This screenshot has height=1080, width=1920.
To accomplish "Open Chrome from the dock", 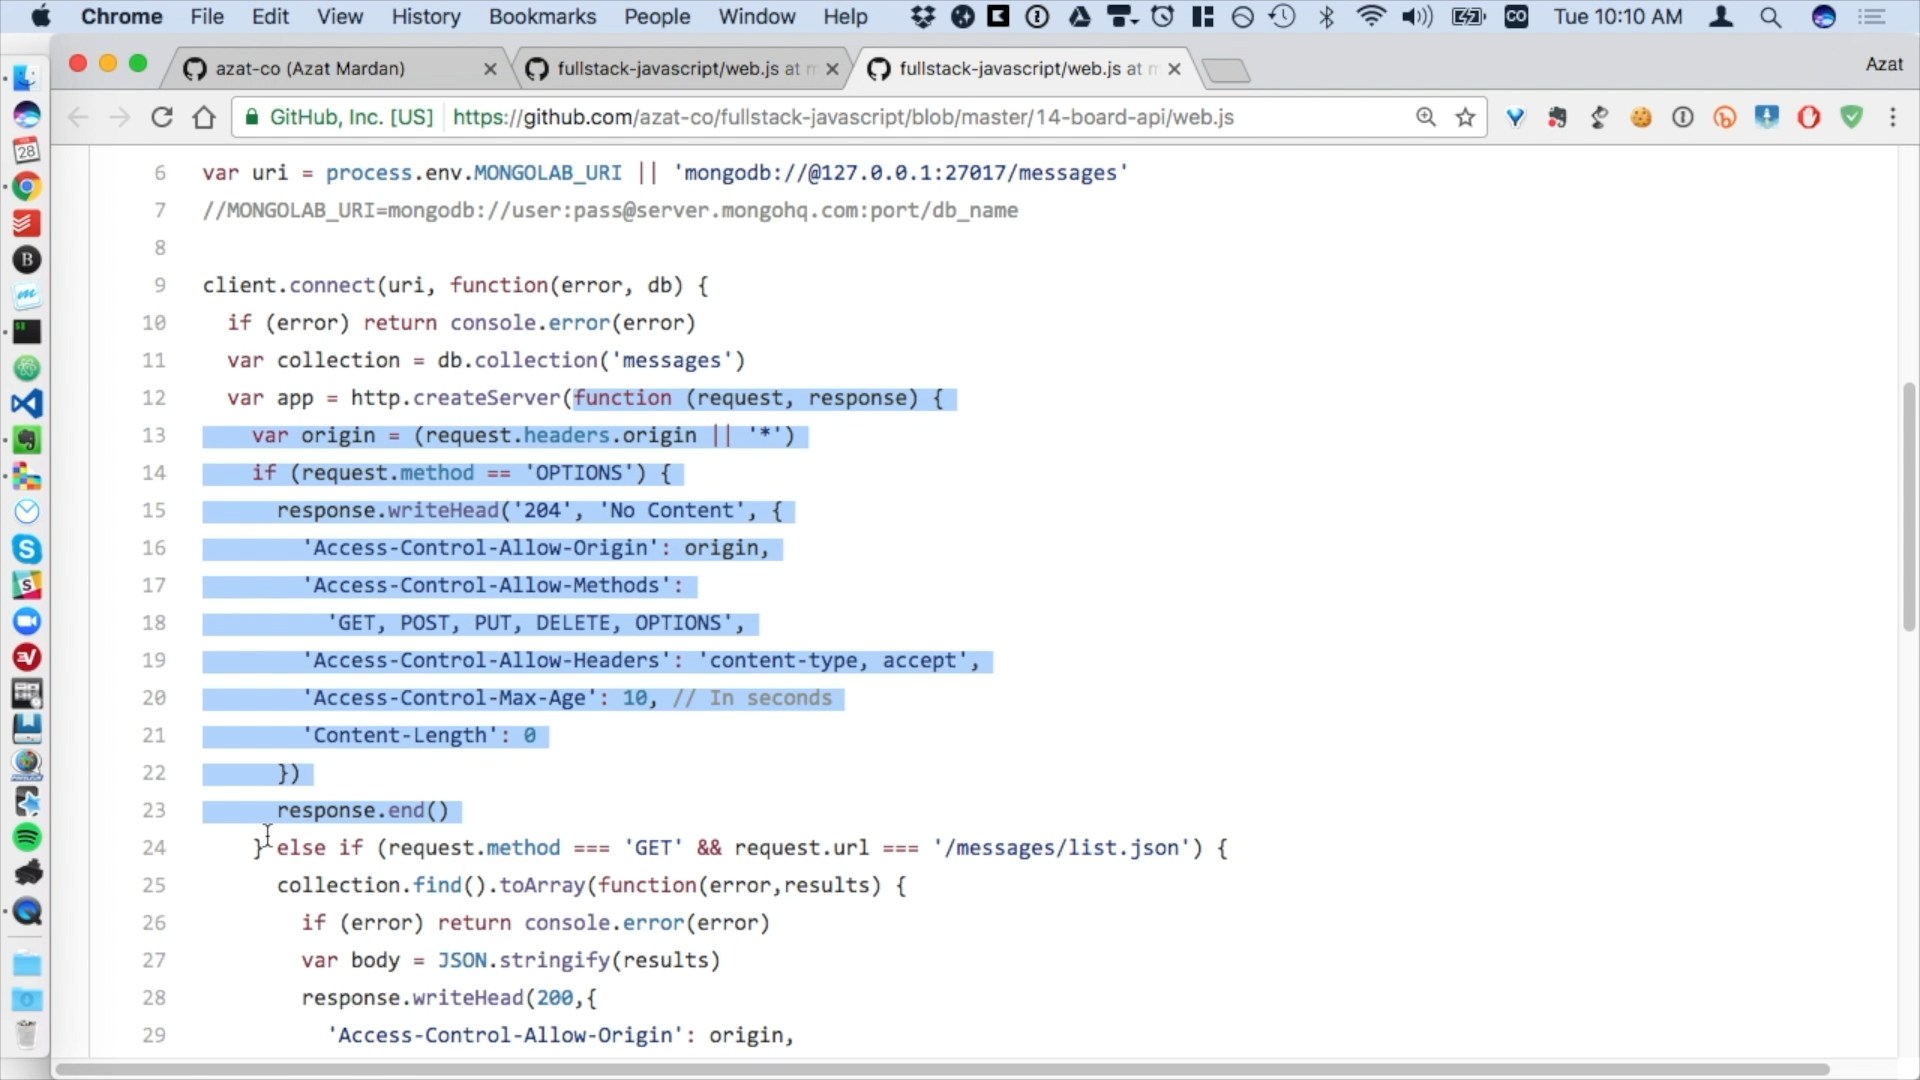I will (x=27, y=187).
